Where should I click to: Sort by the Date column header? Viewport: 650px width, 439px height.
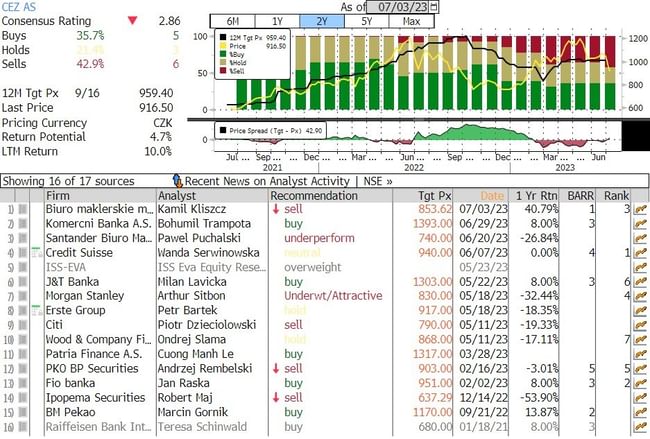(x=492, y=195)
